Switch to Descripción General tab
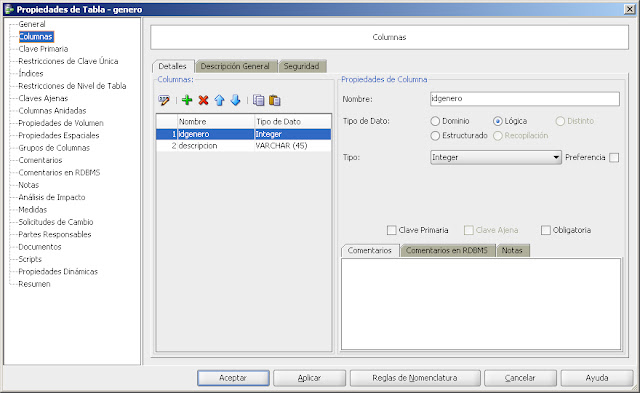 click(x=235, y=66)
